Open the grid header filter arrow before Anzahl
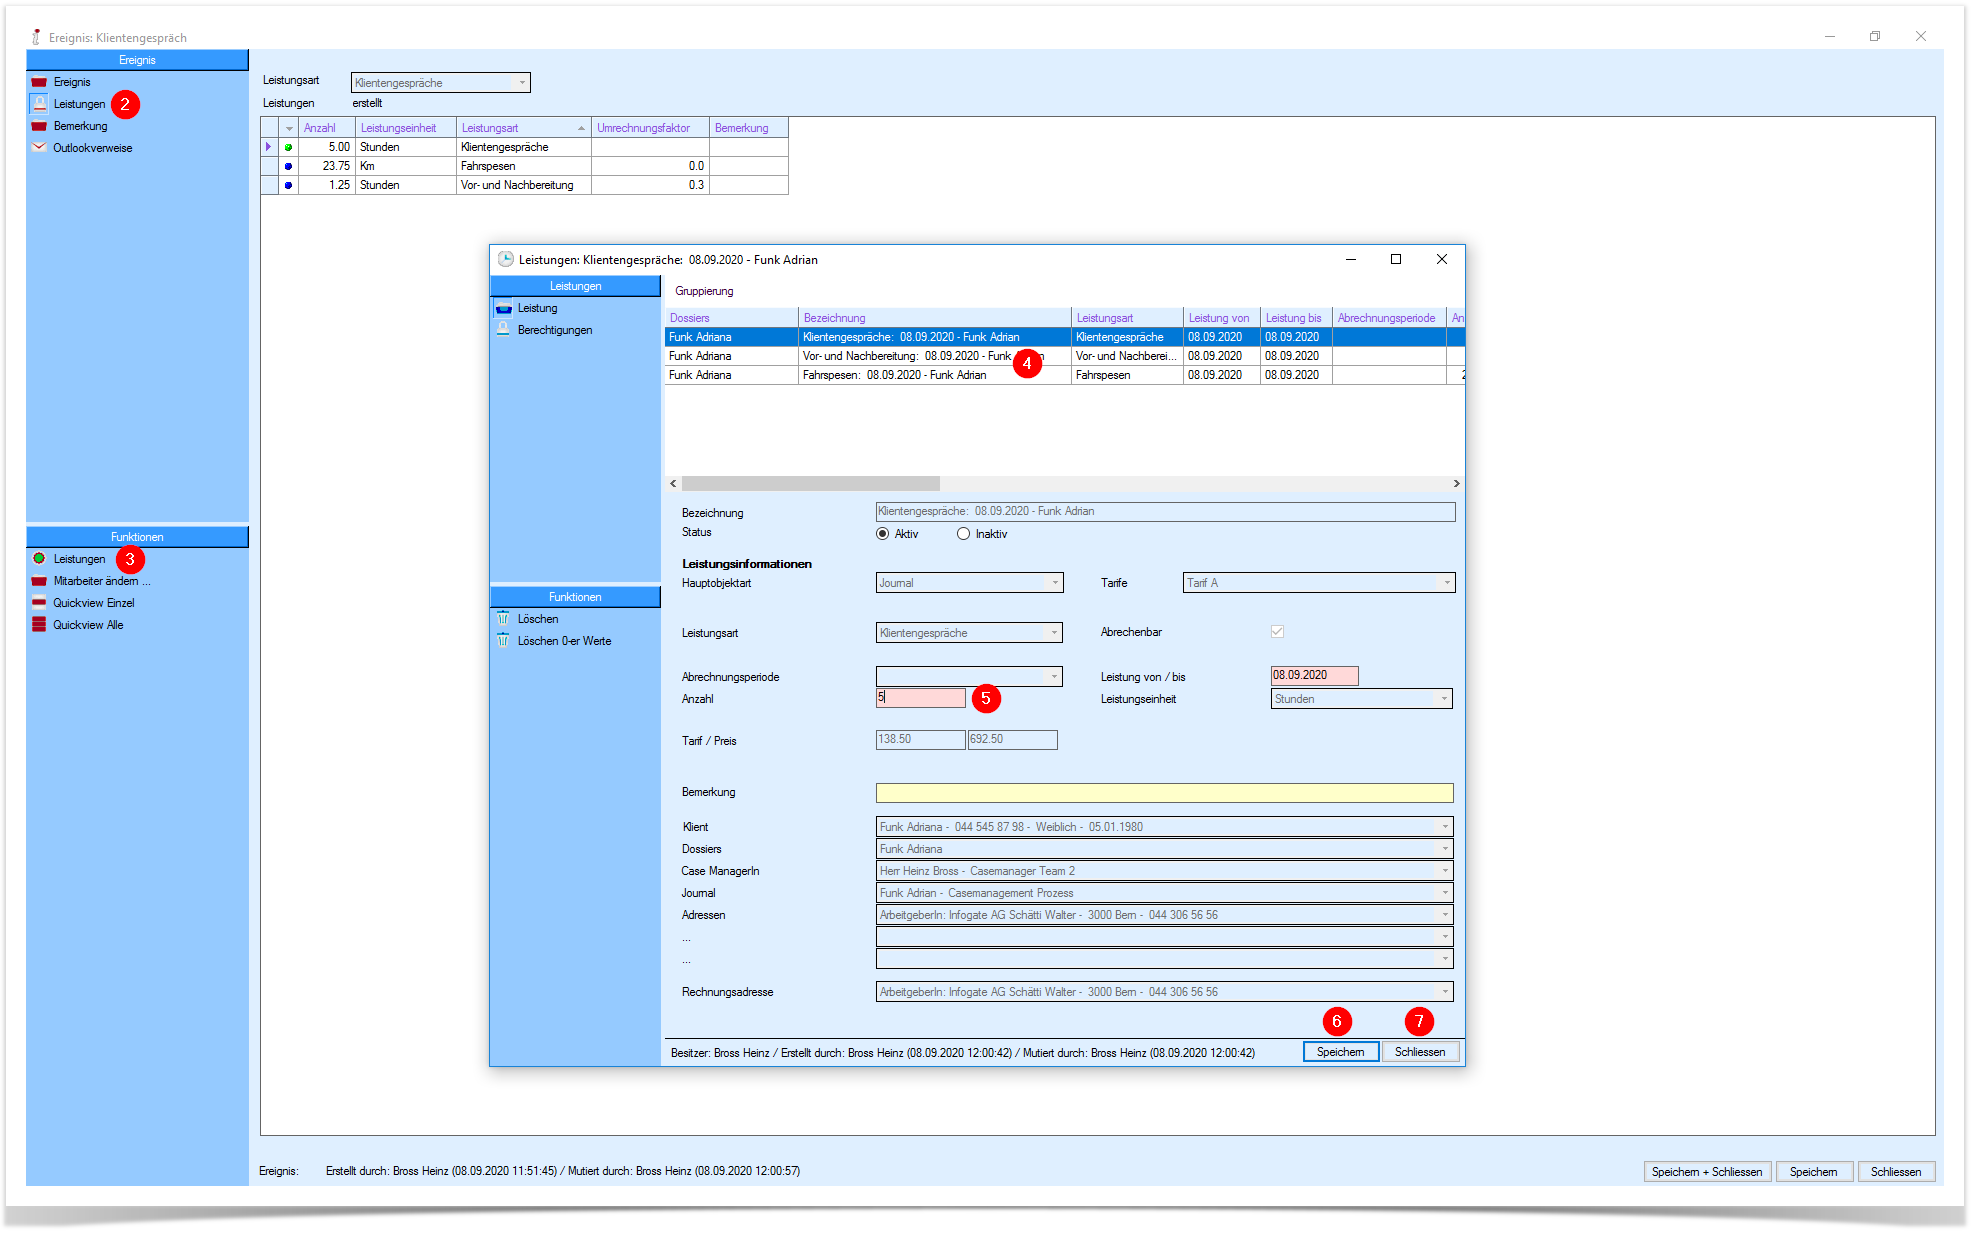1978x1235 pixels. coord(289,128)
